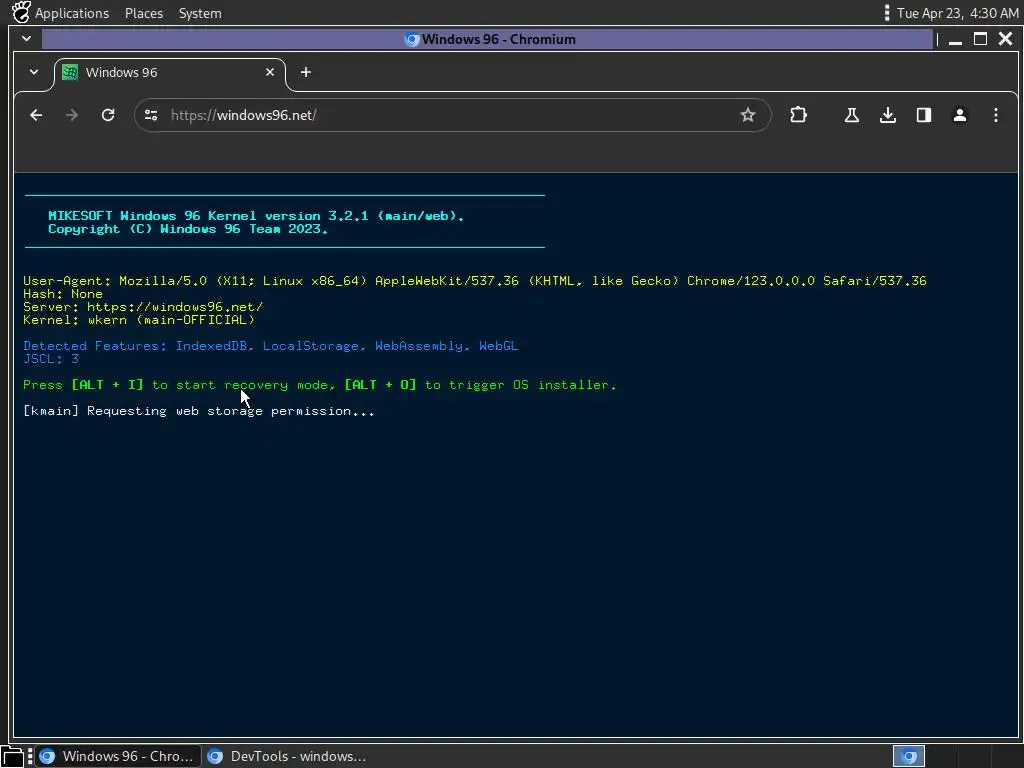Open Chrome Labs flask icon
The width and height of the screenshot is (1024, 768).
852,115
